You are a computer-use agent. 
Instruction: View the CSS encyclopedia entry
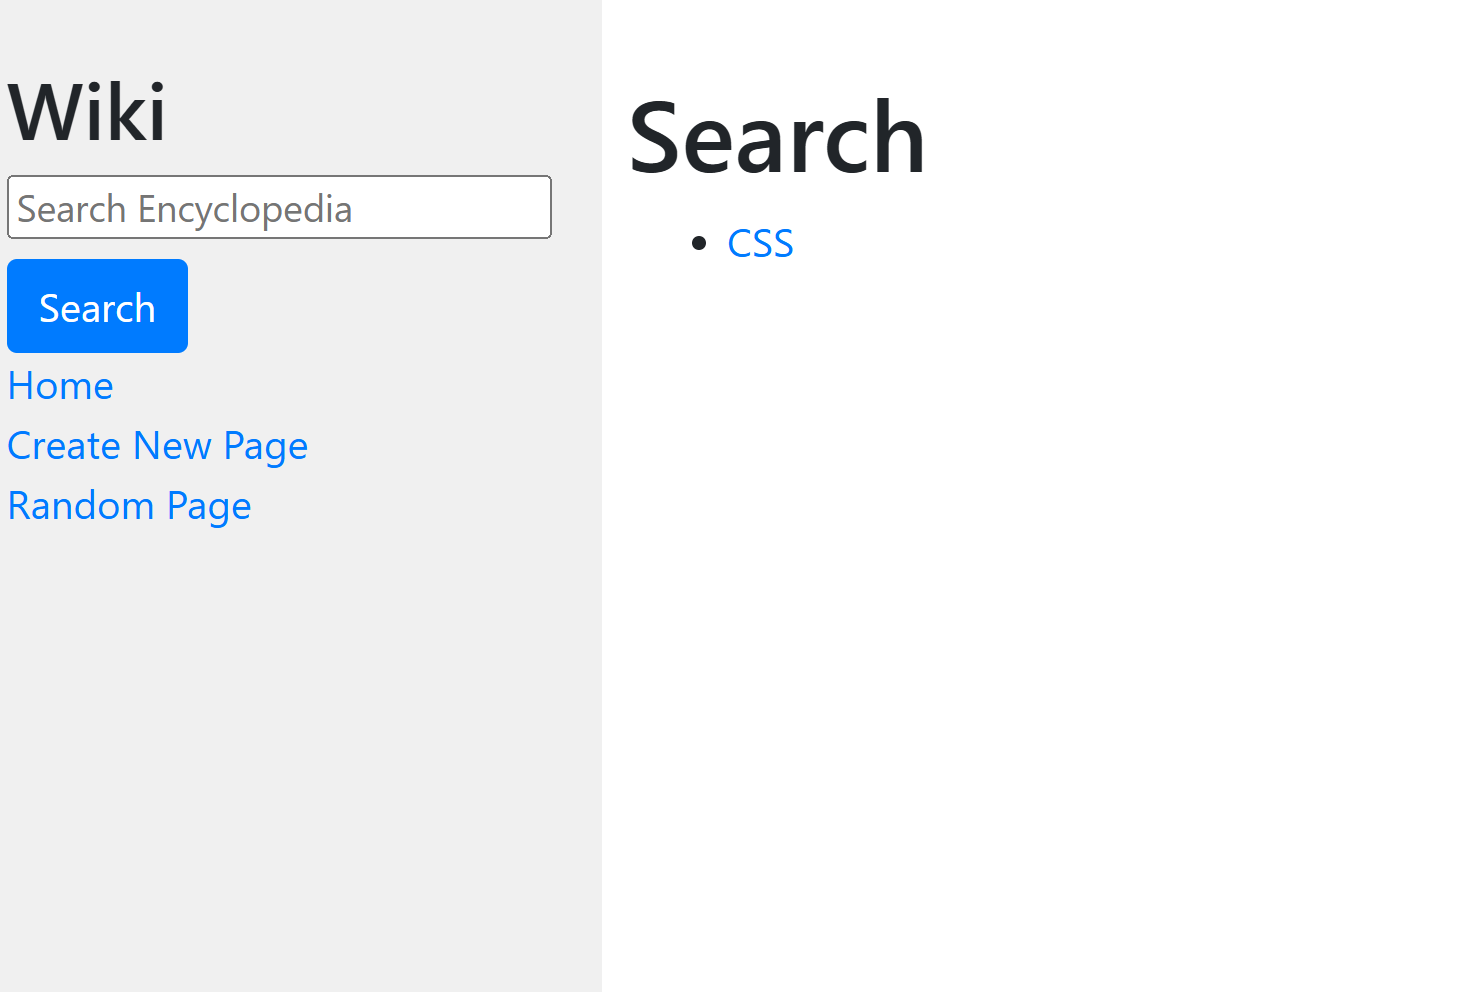click(x=760, y=244)
